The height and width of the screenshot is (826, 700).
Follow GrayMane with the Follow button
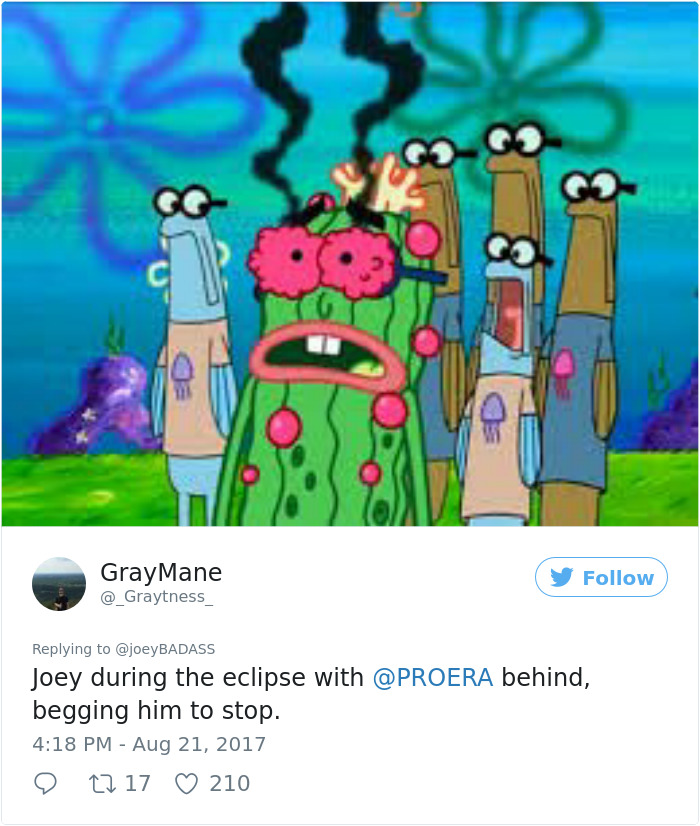tap(602, 577)
